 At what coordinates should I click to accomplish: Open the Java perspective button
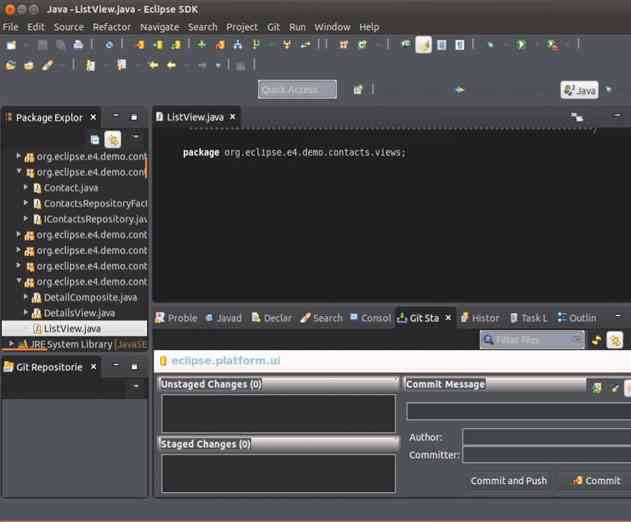pyautogui.click(x=579, y=90)
